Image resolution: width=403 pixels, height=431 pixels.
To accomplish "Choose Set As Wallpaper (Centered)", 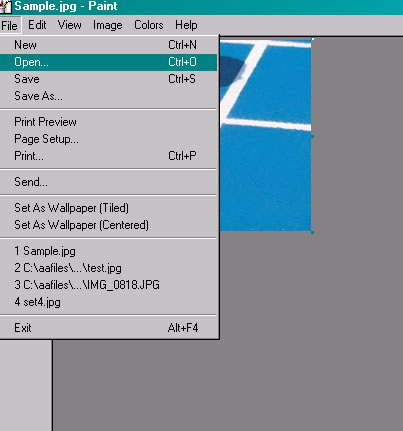I will [109, 225].
